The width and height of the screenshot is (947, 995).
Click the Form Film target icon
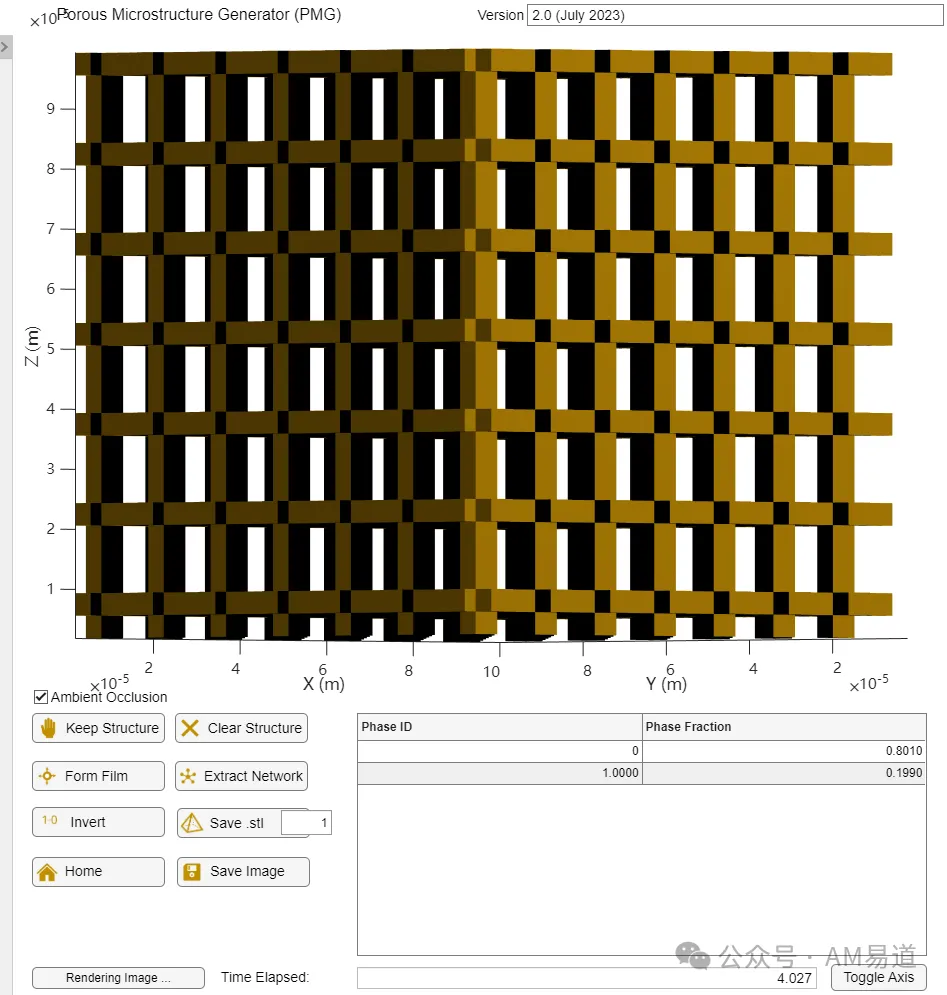pyautogui.click(x=47, y=776)
